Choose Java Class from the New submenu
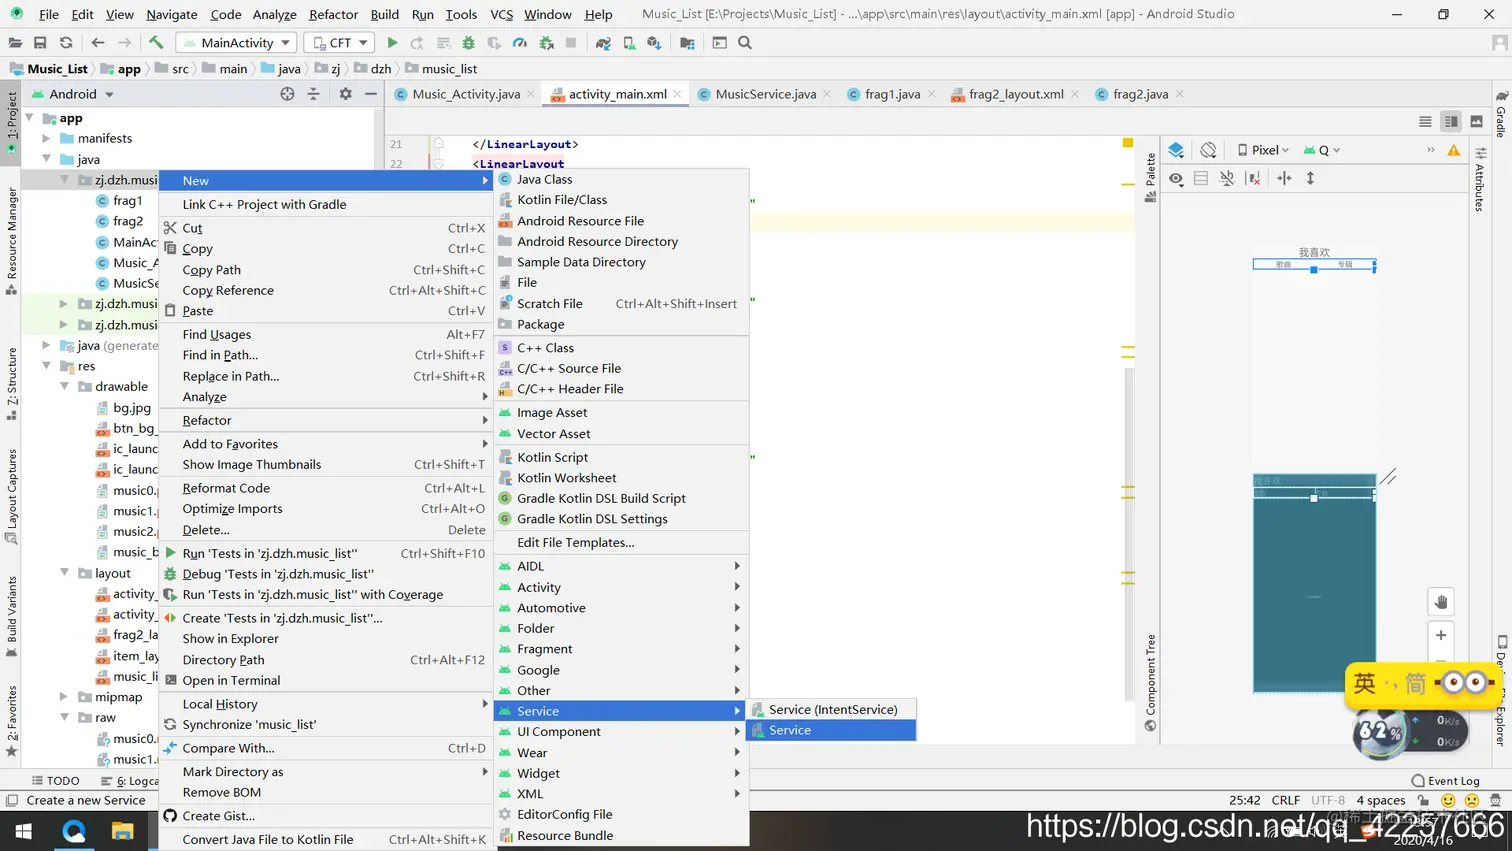 click(621, 179)
